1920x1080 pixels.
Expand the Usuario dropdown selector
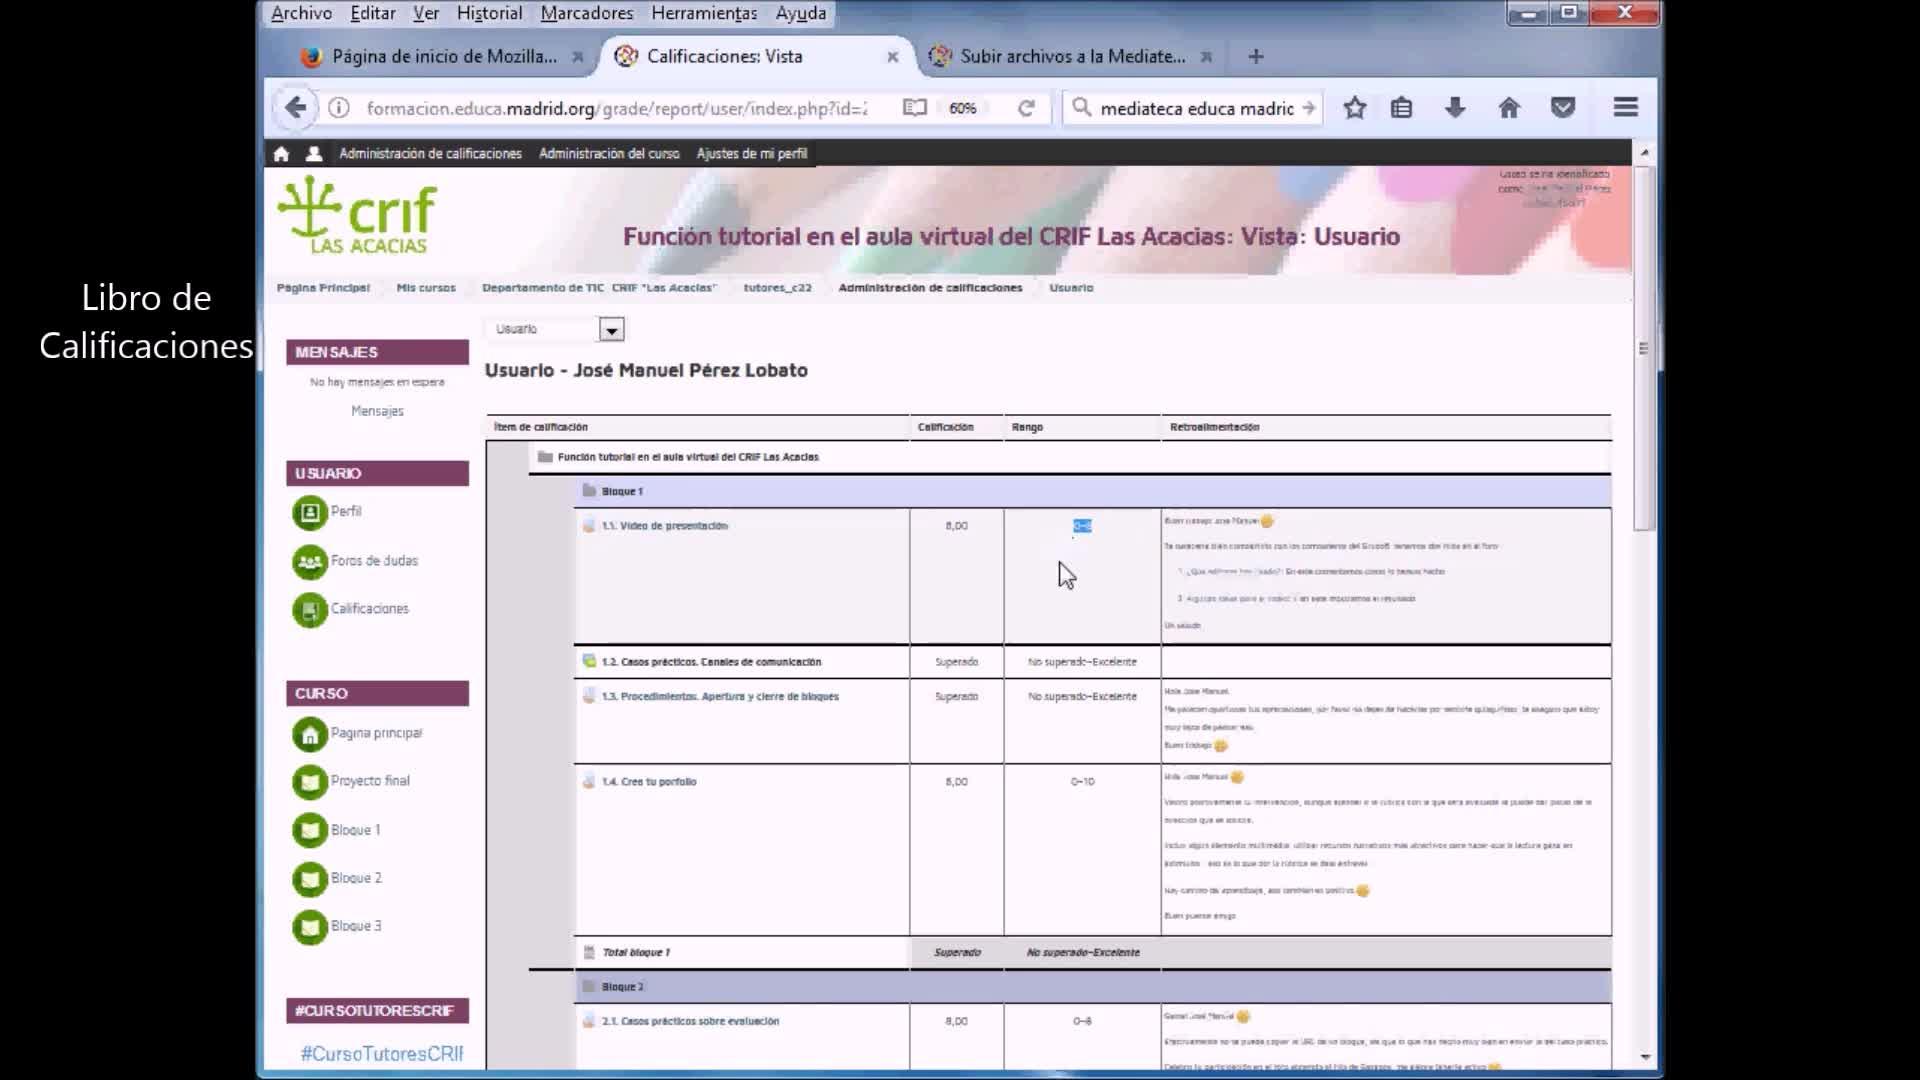[x=611, y=330]
